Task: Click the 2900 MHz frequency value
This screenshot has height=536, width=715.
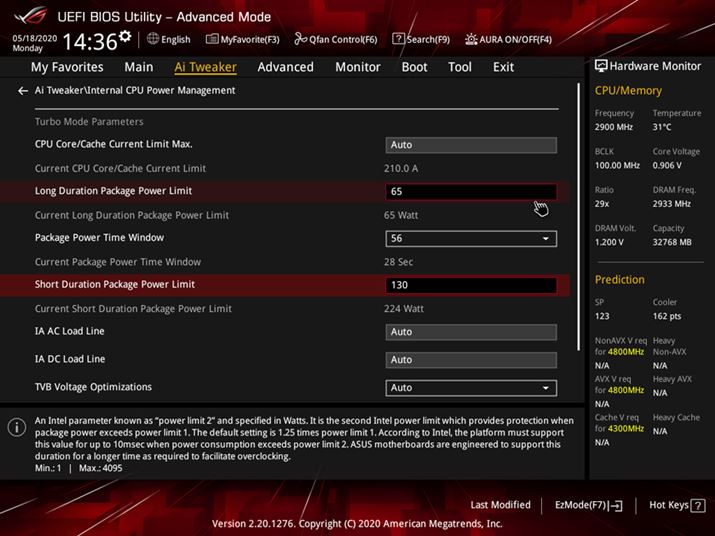Action: click(x=613, y=127)
